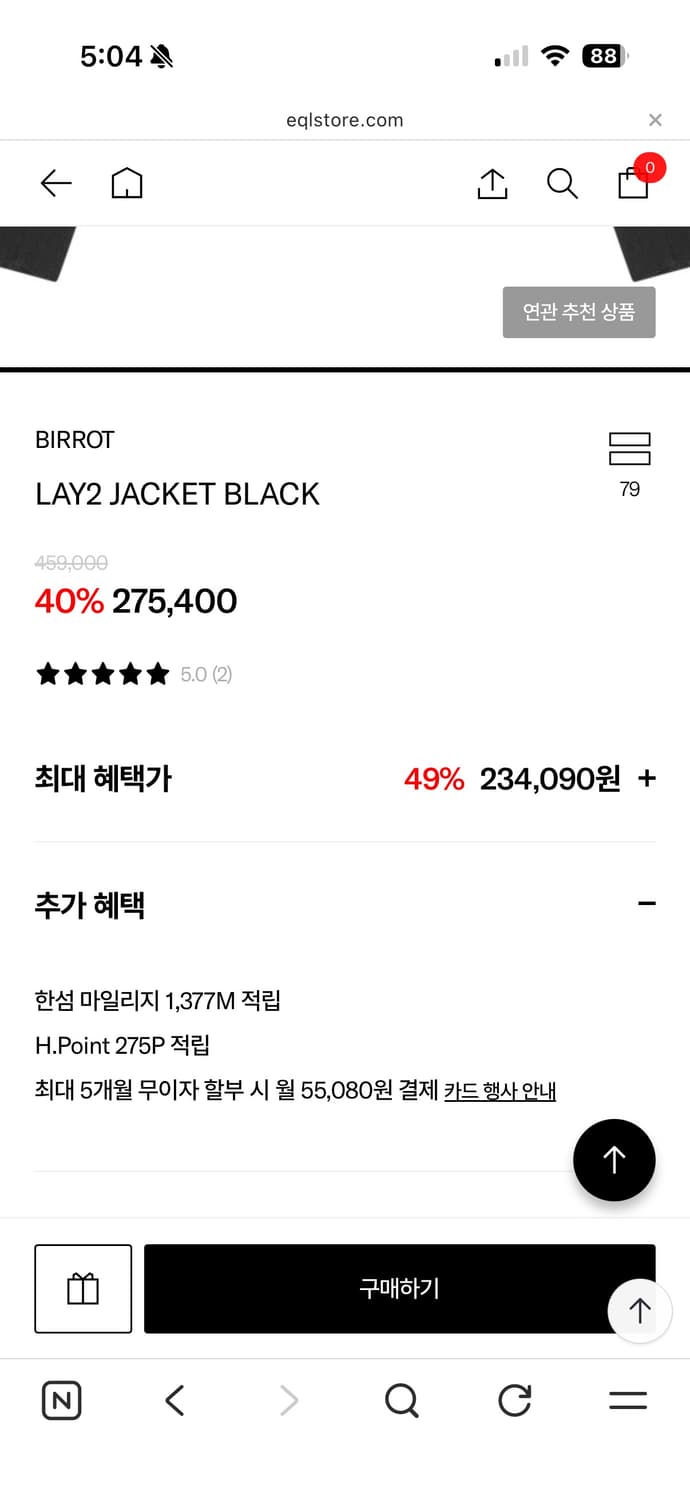The width and height of the screenshot is (690, 1500).
Task: Tap the browser back chevron at bottom
Action: click(x=174, y=1400)
